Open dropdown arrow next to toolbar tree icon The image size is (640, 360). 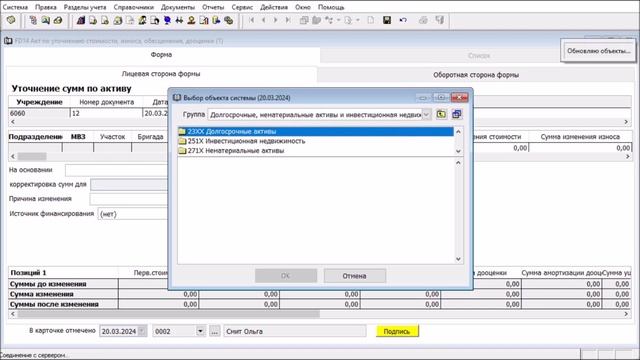coord(338,20)
